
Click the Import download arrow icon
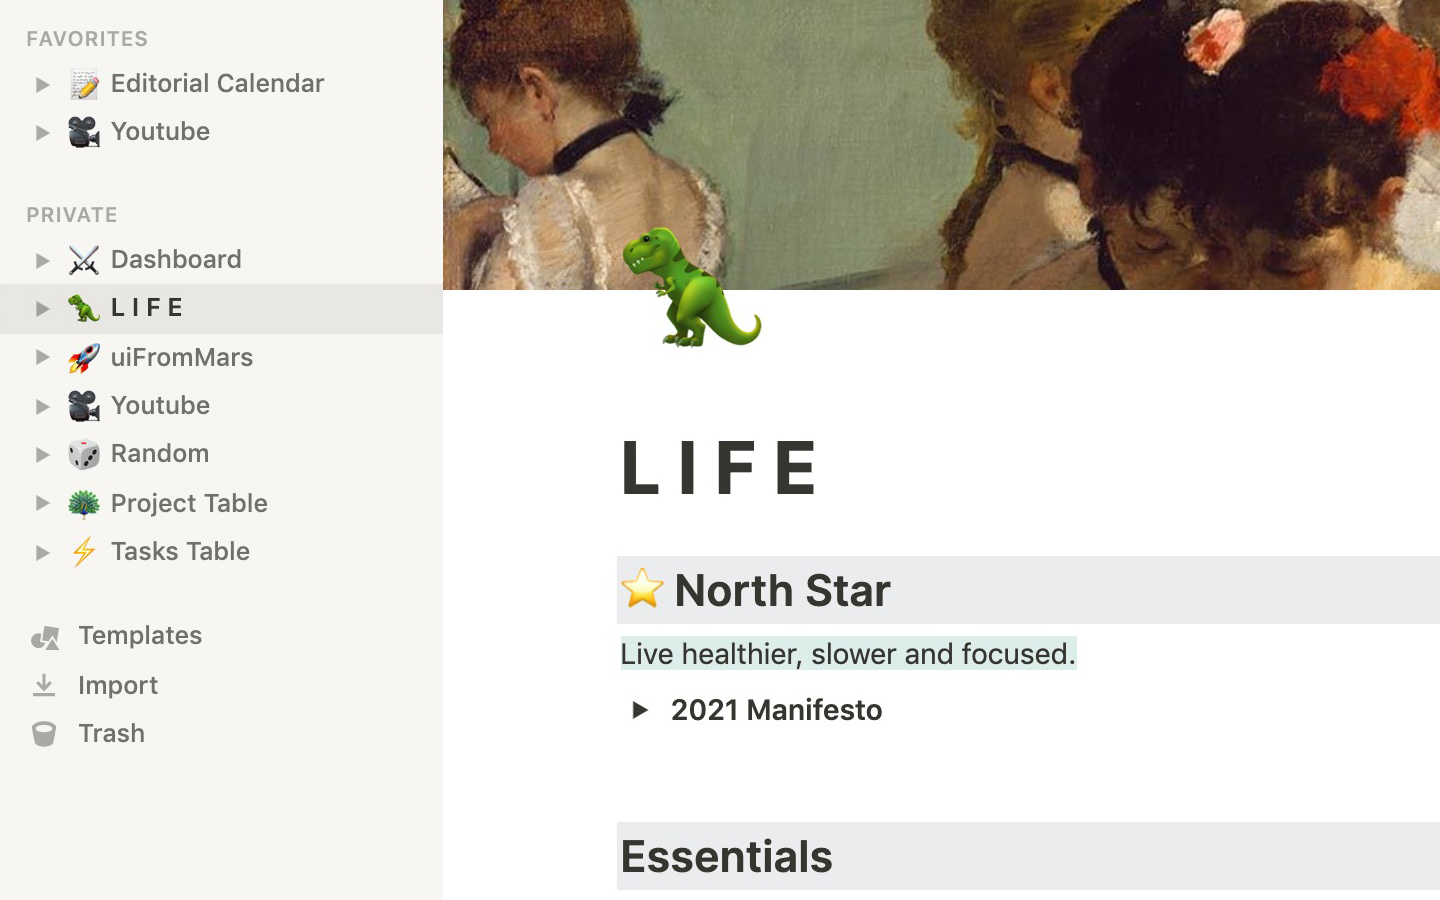tap(44, 685)
